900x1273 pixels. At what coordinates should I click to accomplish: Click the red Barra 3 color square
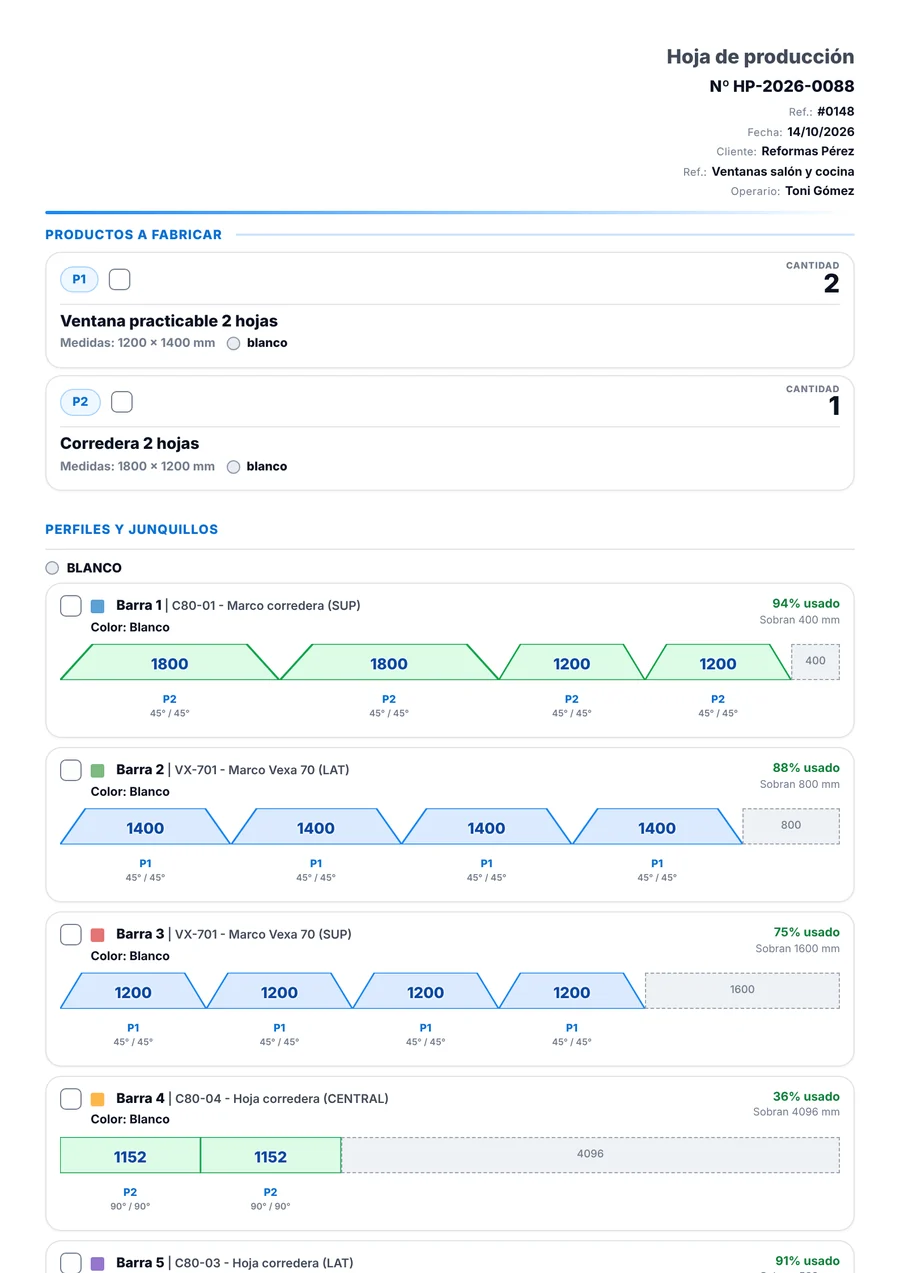97,935
